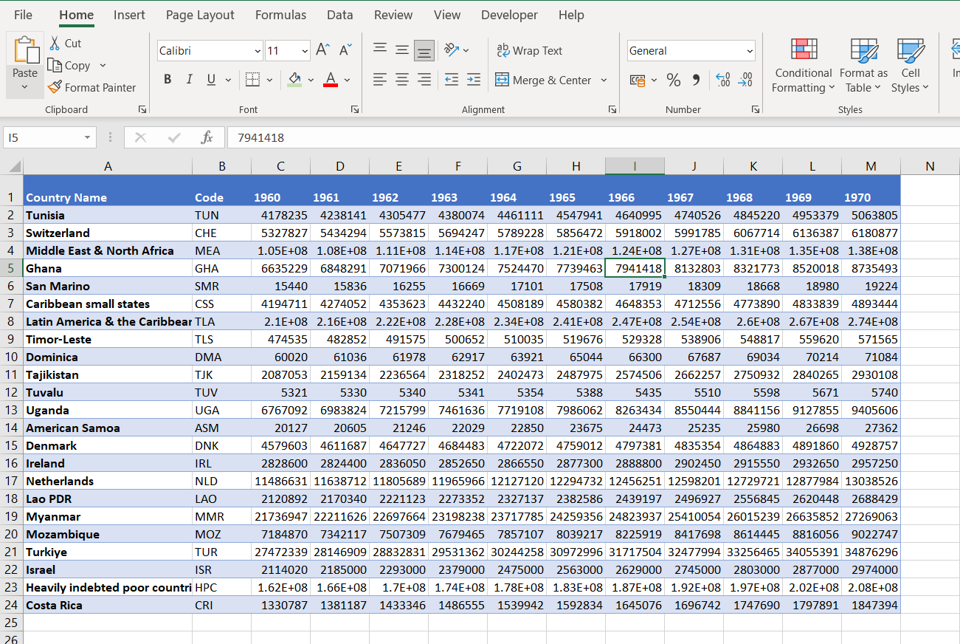Toggle bold formatting
The image size is (960, 644).
coord(167,79)
